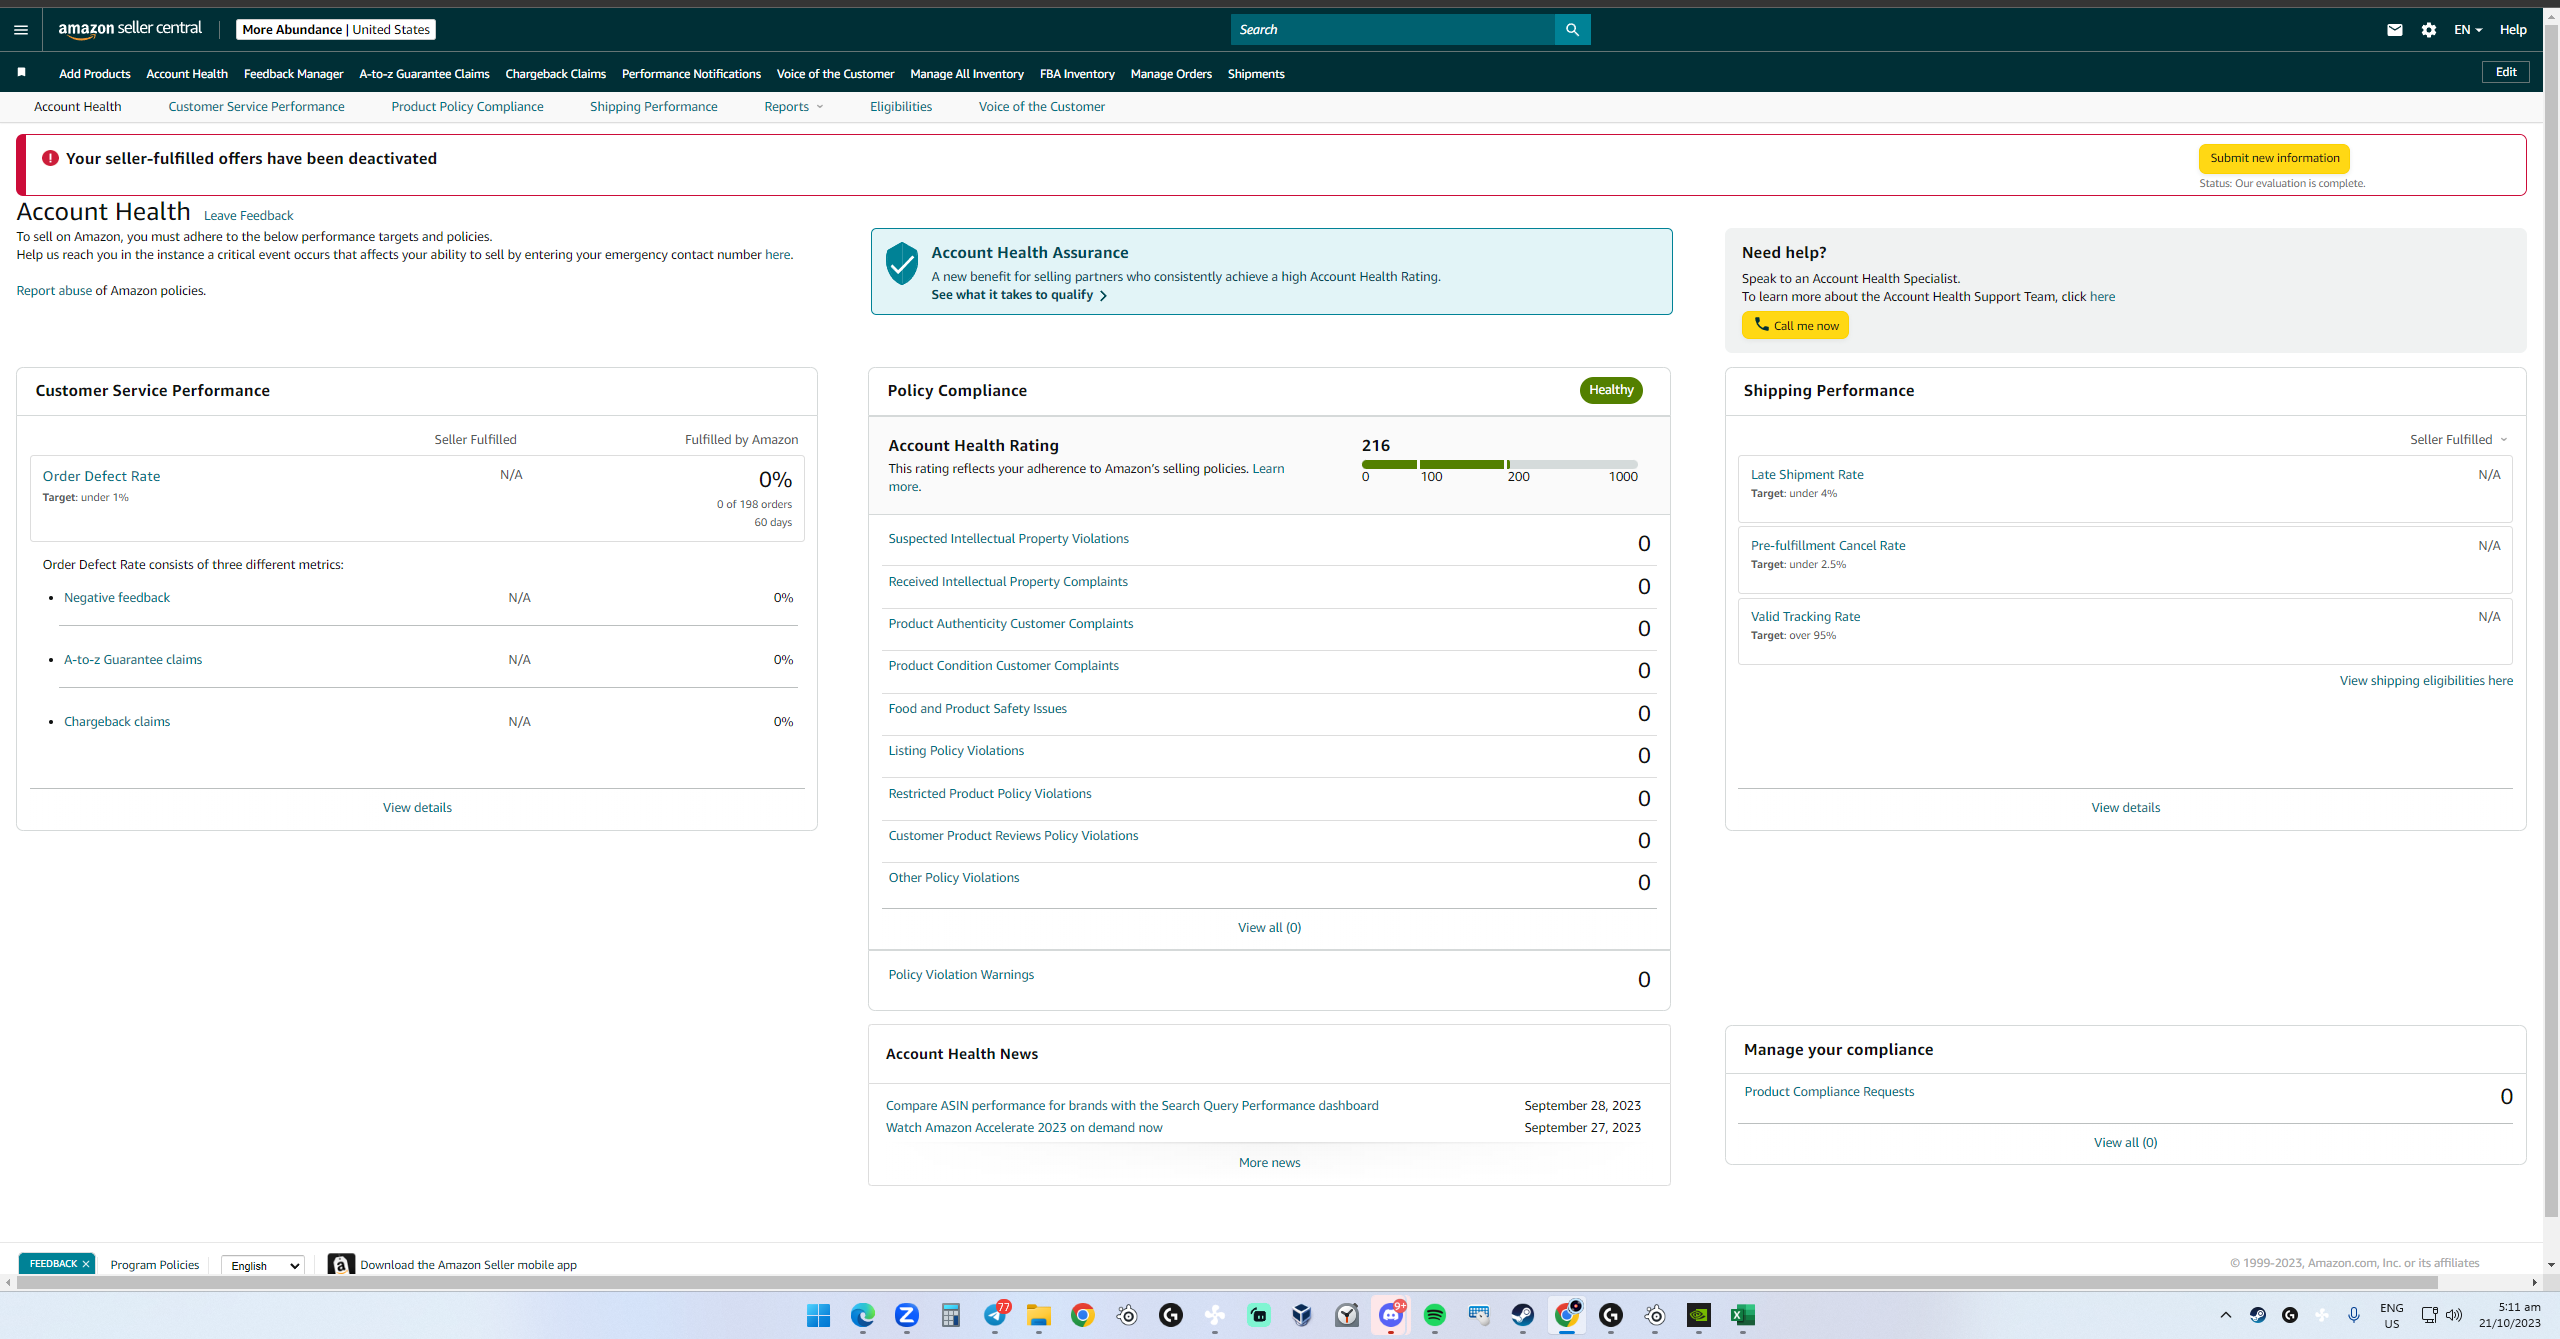Switch to Customer Service Performance tab
The image size is (2560, 1339).
(x=256, y=107)
